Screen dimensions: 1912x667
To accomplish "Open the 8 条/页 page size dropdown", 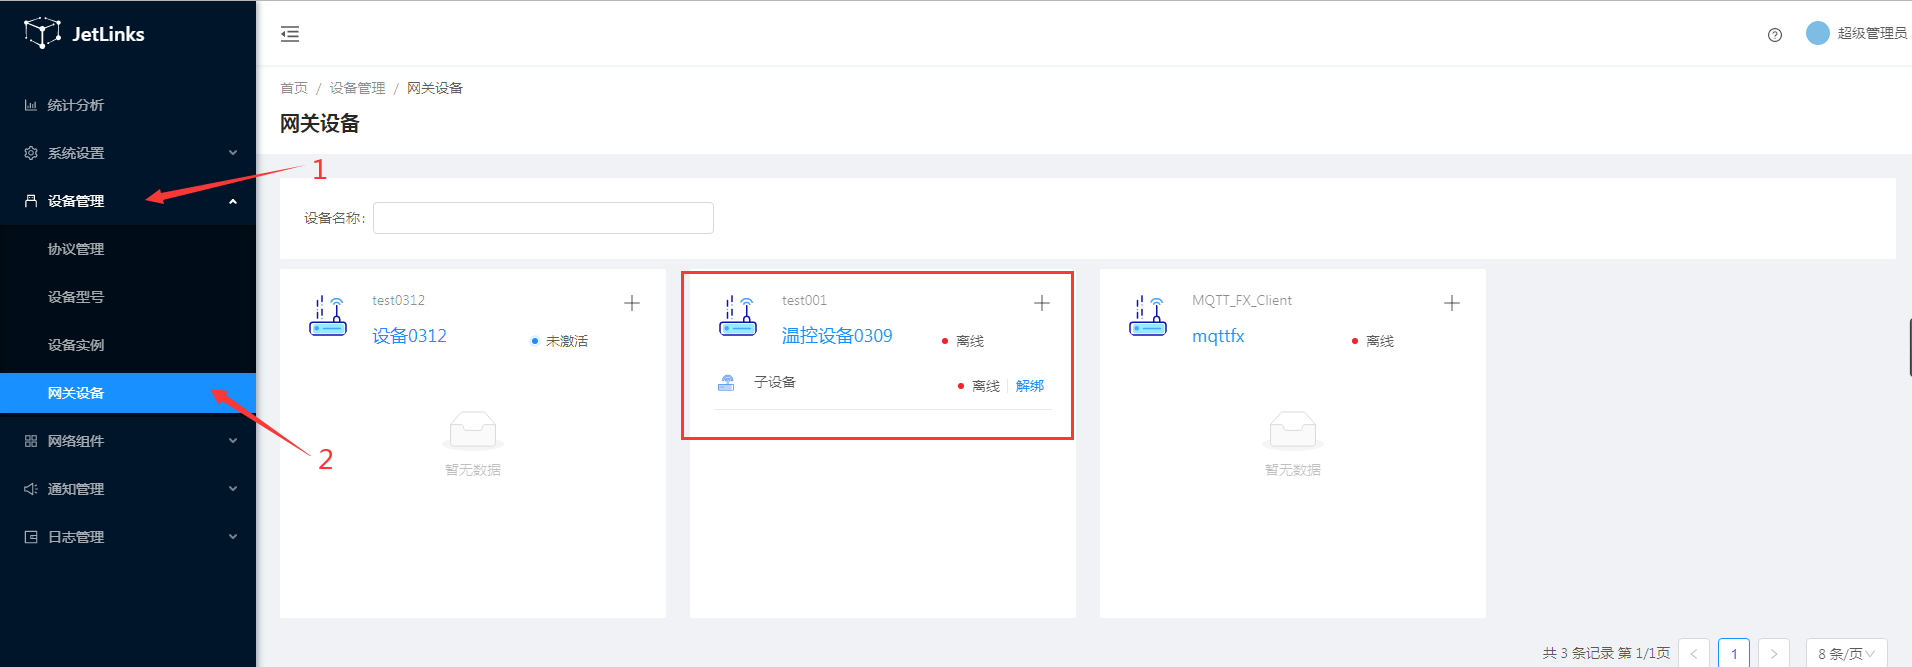I will [x=1846, y=653].
